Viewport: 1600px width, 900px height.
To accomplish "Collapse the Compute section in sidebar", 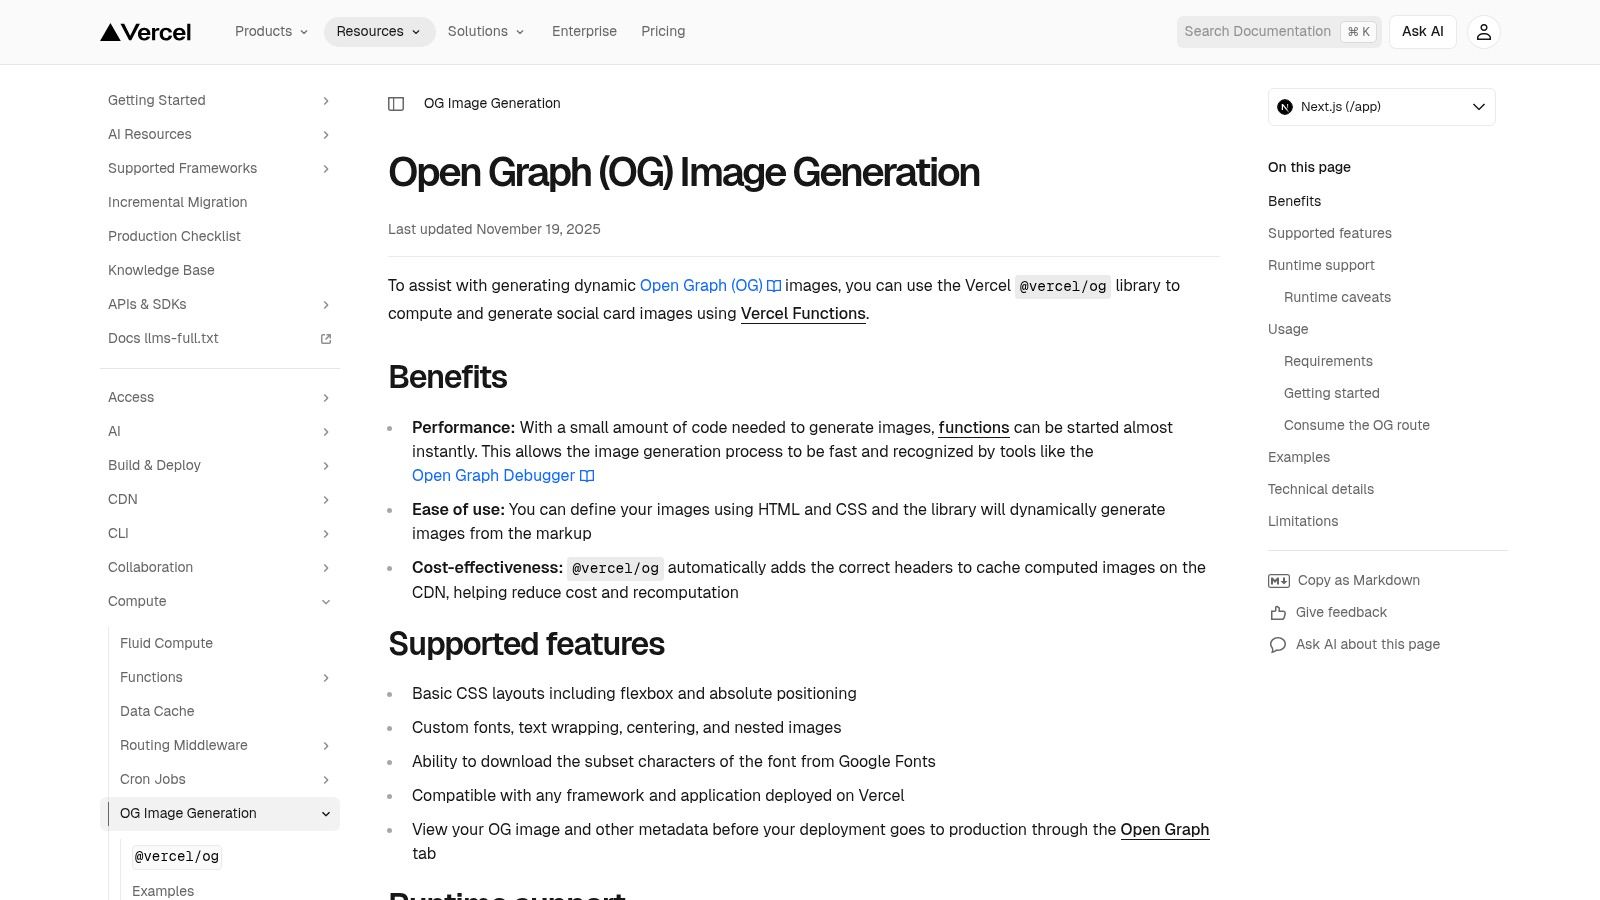I will coord(325,601).
